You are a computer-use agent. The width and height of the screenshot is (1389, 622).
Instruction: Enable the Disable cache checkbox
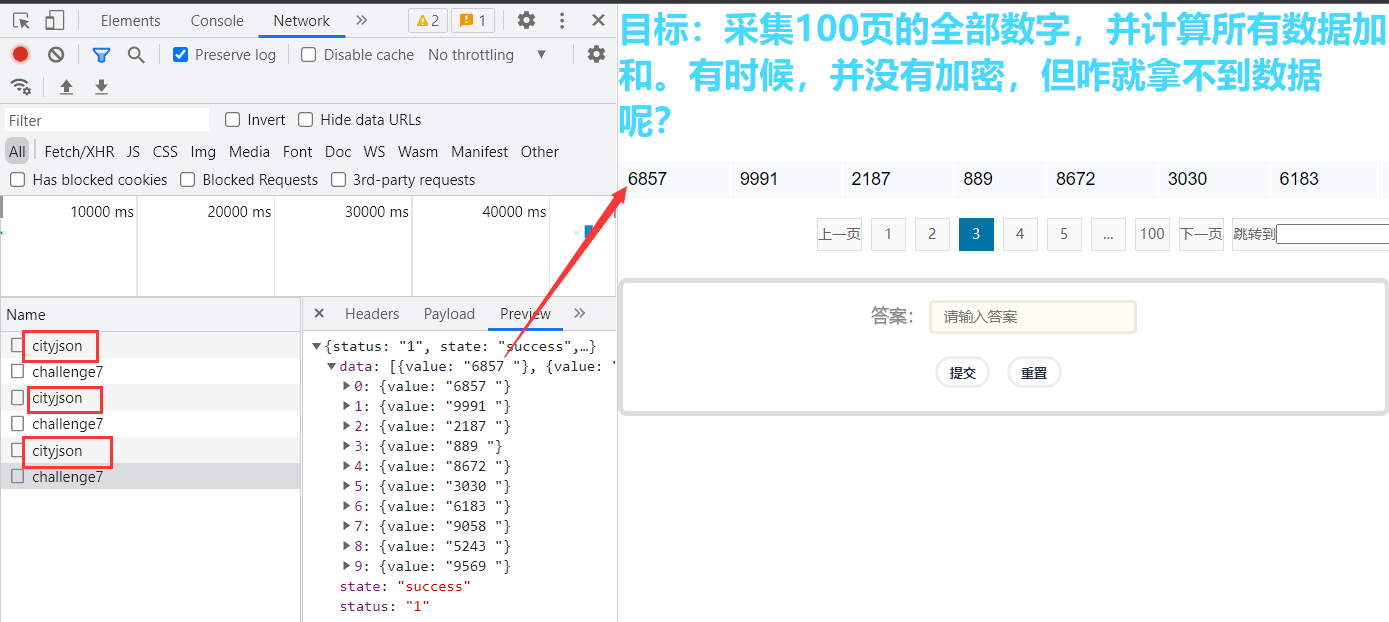(309, 55)
